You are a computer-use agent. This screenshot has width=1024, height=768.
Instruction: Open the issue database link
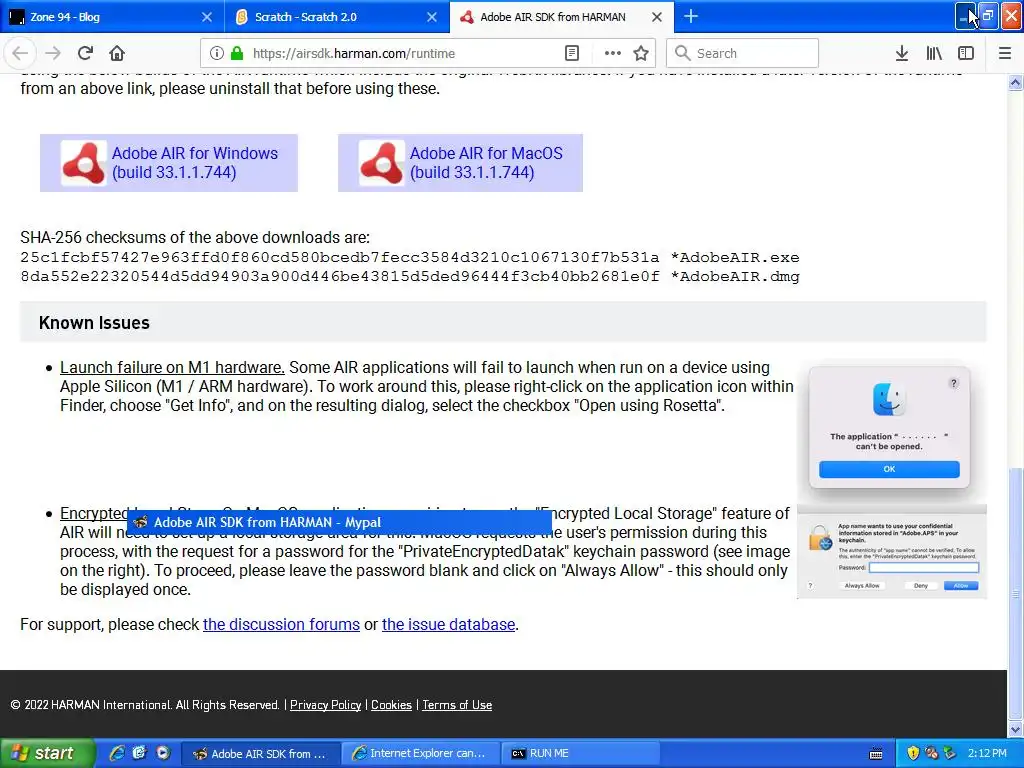click(x=448, y=624)
